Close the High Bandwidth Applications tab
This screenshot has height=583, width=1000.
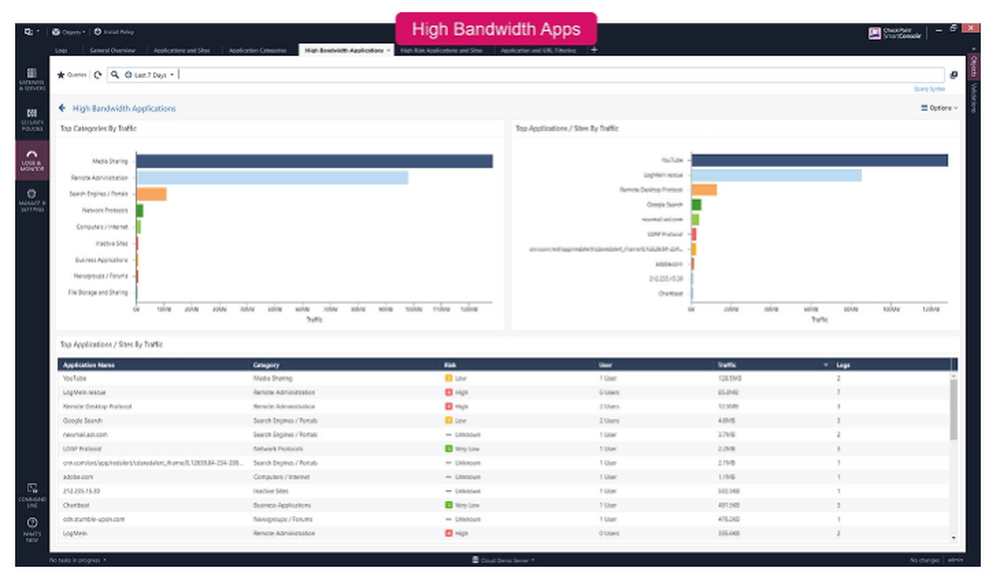click(x=388, y=50)
